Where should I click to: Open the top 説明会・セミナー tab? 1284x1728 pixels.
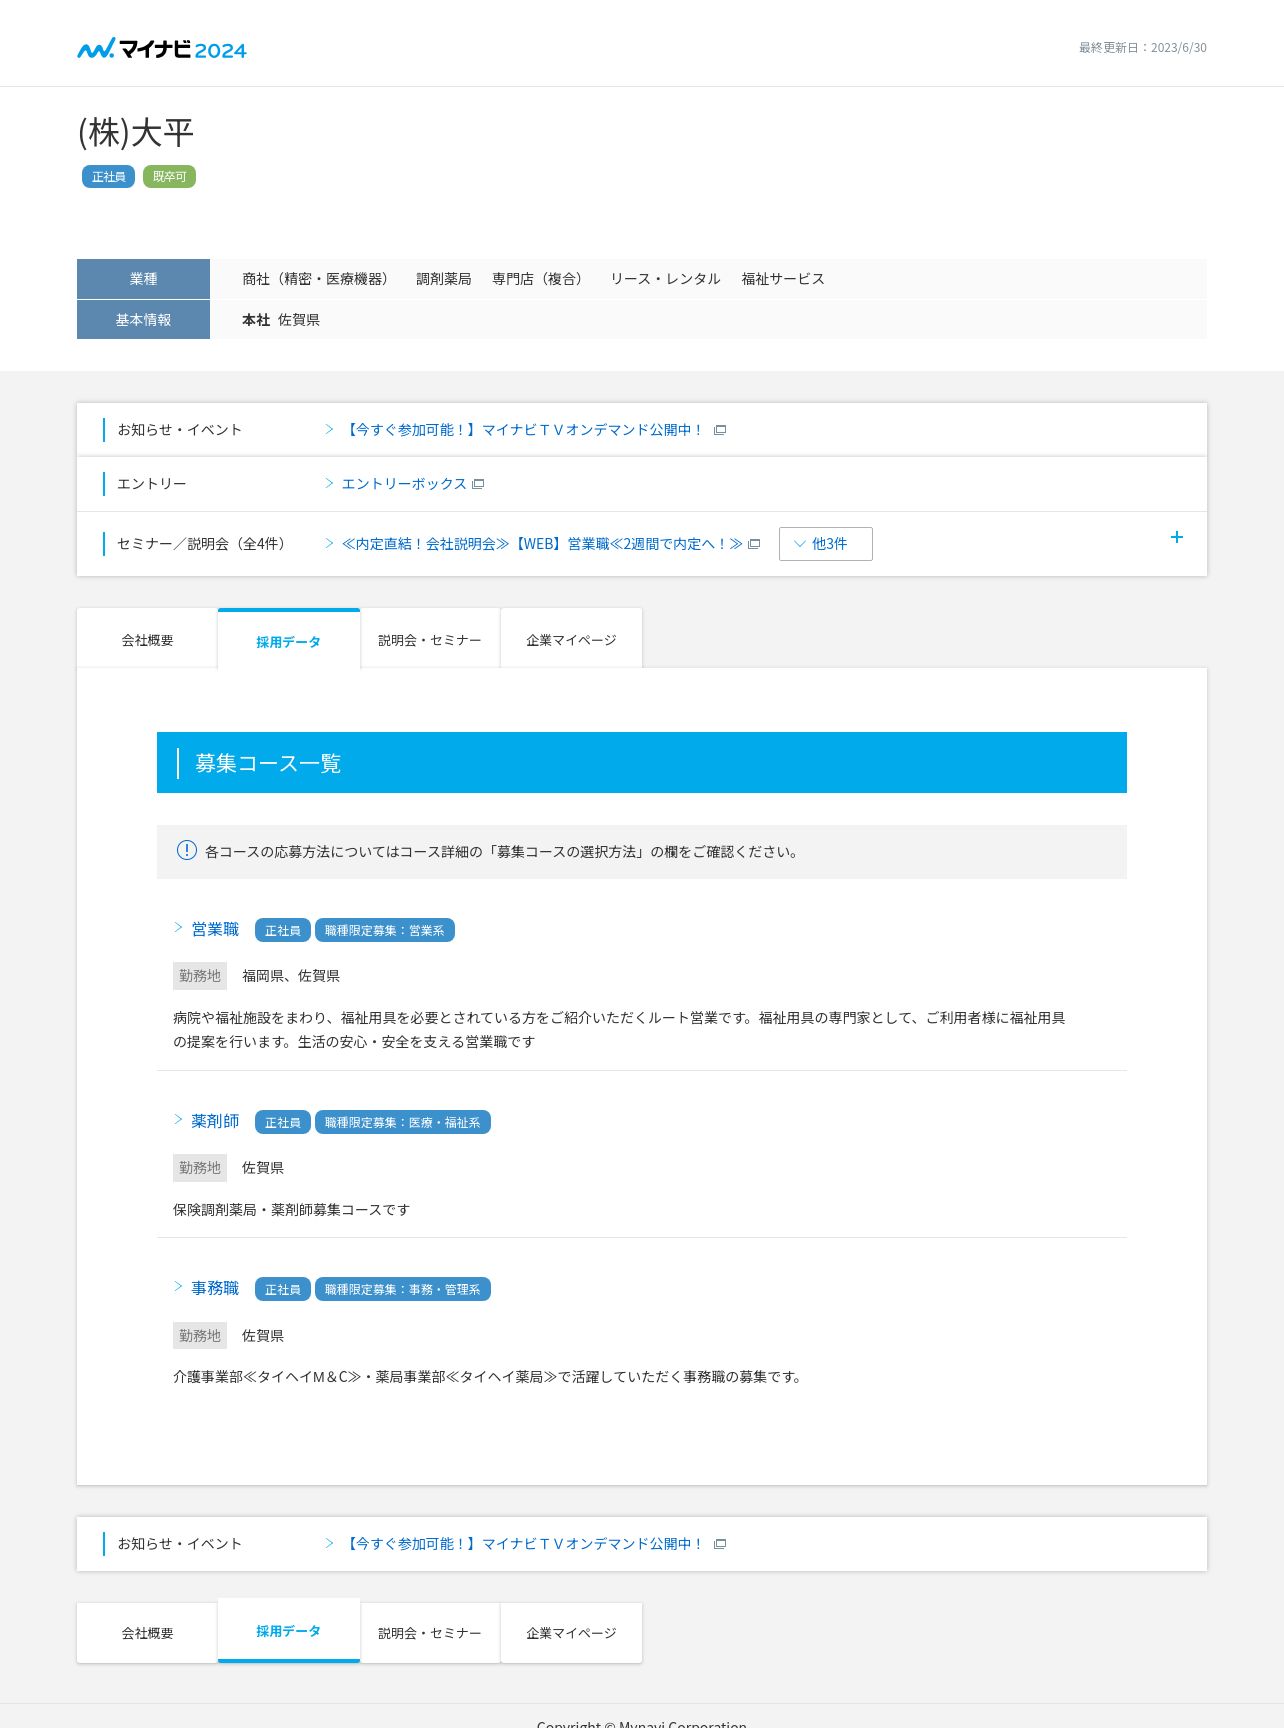coord(430,639)
